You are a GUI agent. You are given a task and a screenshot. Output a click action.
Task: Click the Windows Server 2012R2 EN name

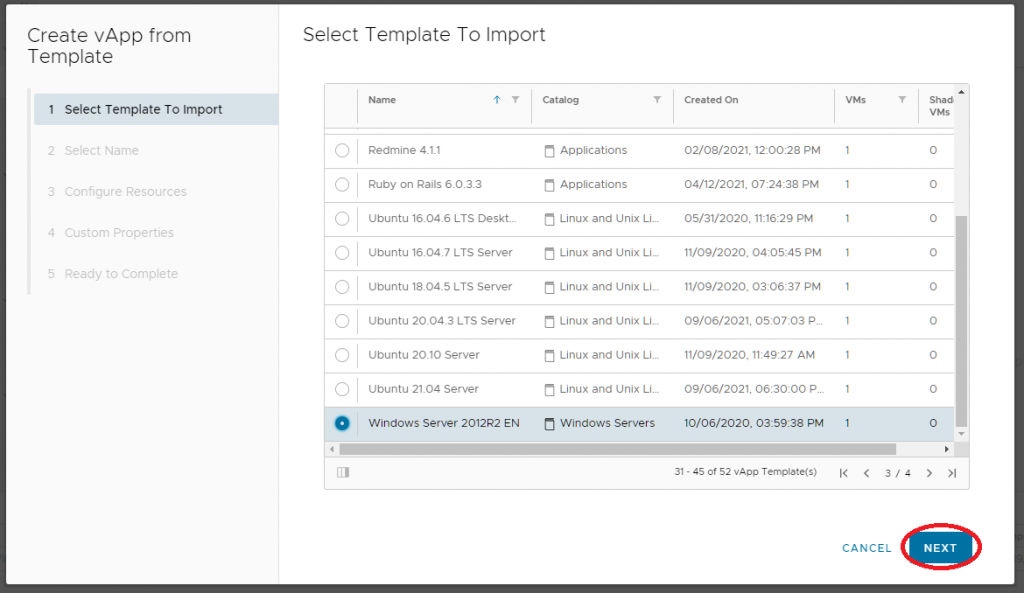[444, 423]
